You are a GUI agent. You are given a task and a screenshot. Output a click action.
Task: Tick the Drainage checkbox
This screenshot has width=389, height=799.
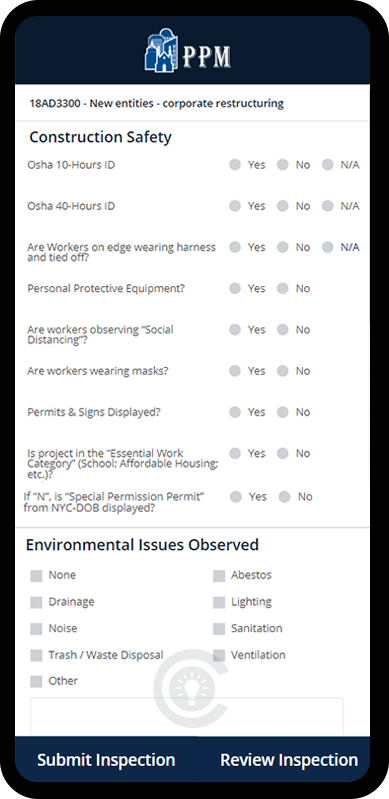click(x=36, y=602)
